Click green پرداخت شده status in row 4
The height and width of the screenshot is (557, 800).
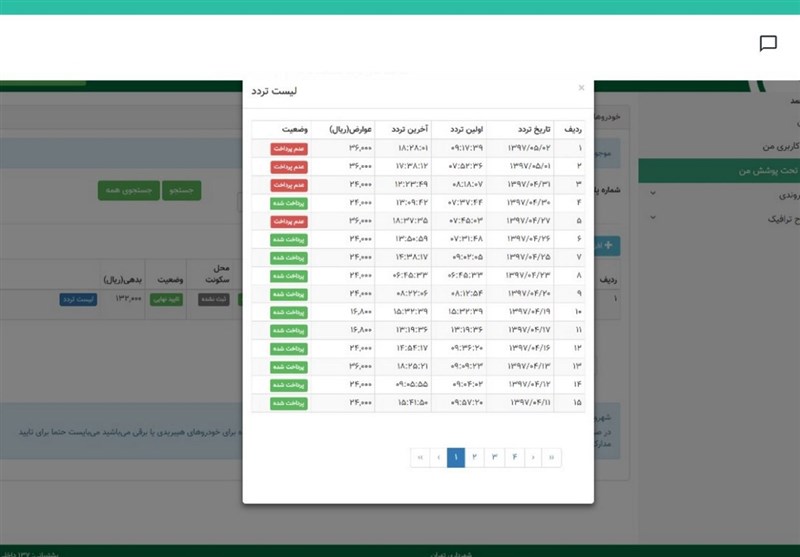point(289,203)
